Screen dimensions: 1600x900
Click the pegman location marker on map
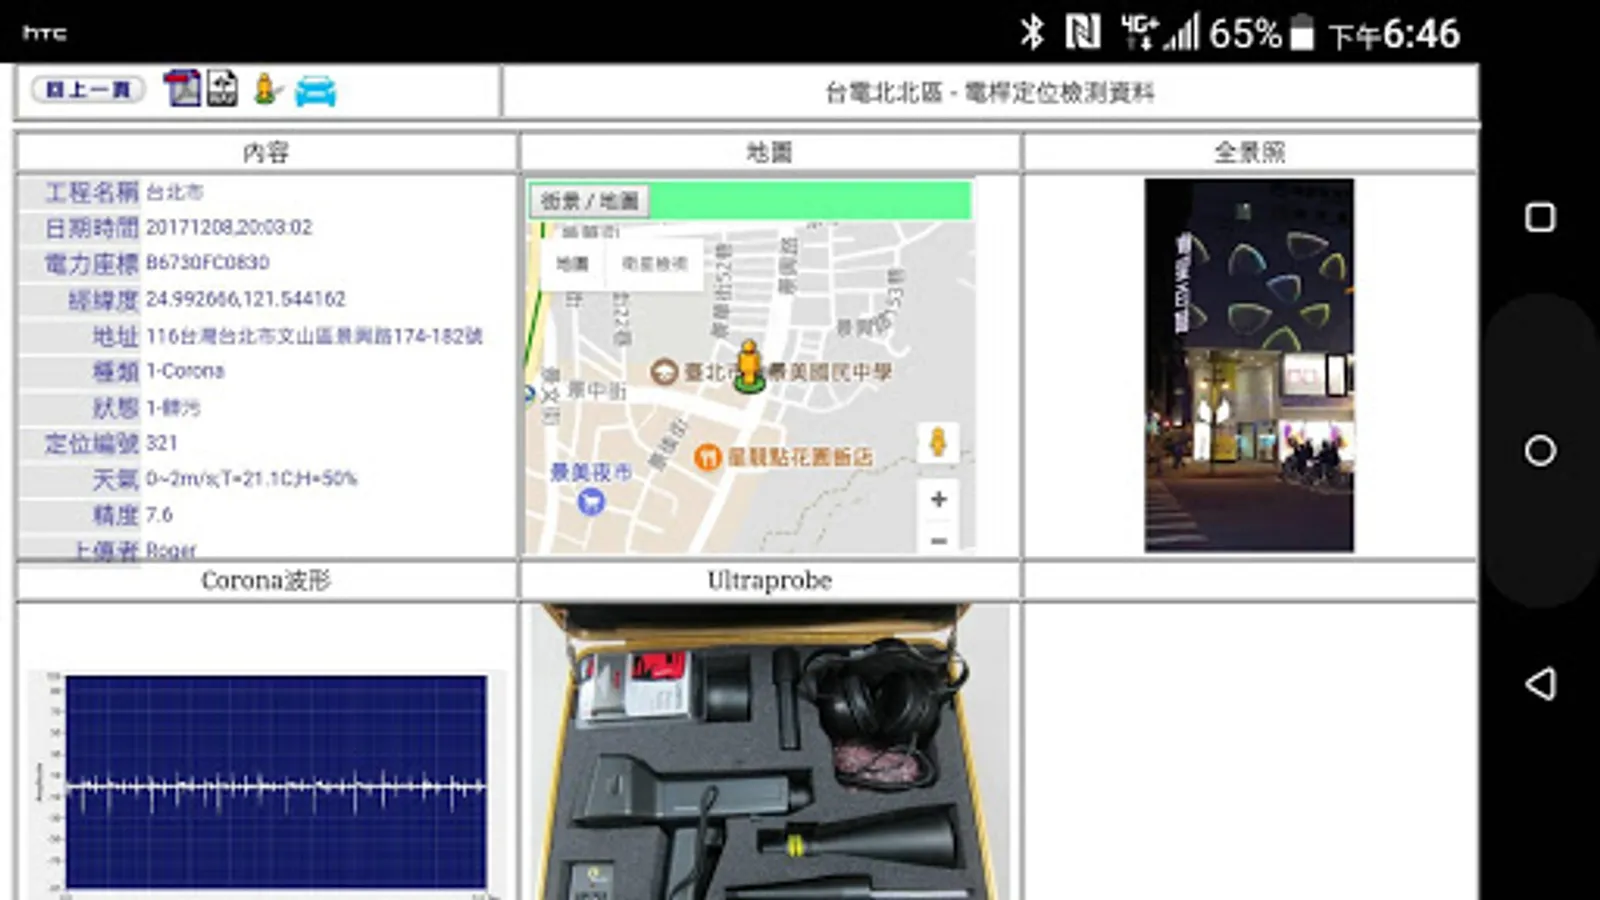(x=749, y=365)
